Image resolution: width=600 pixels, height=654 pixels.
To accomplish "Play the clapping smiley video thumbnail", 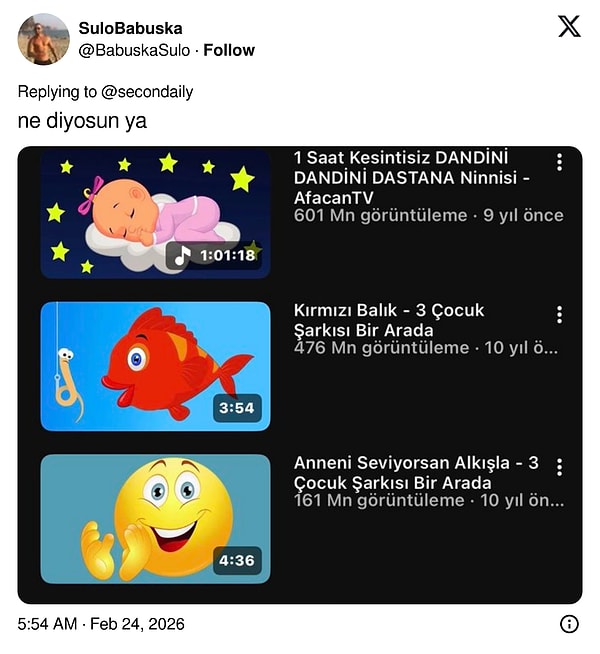I will point(155,518).
